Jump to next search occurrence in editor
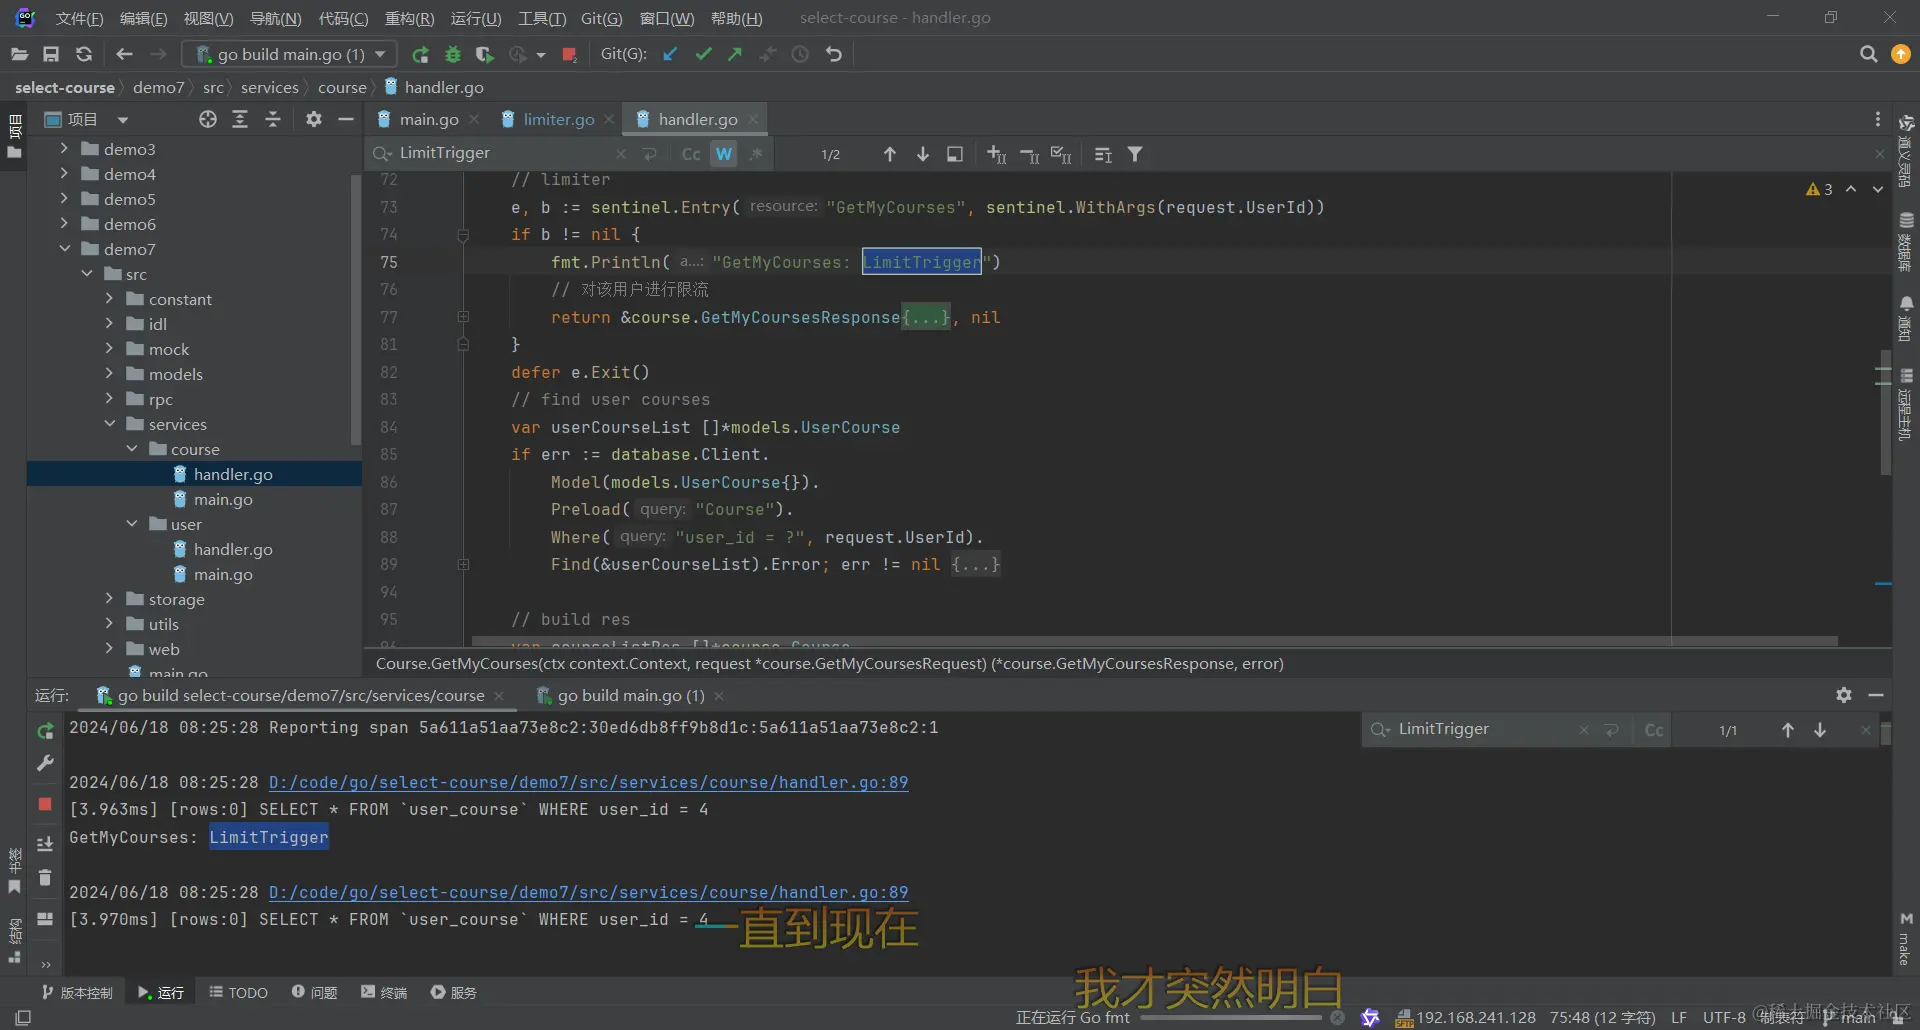Screen dimensions: 1920x1030 coord(922,154)
